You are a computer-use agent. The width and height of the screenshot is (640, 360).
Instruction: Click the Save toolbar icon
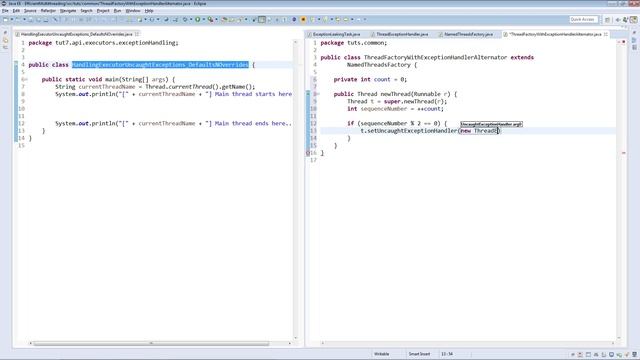tap(31, 19)
